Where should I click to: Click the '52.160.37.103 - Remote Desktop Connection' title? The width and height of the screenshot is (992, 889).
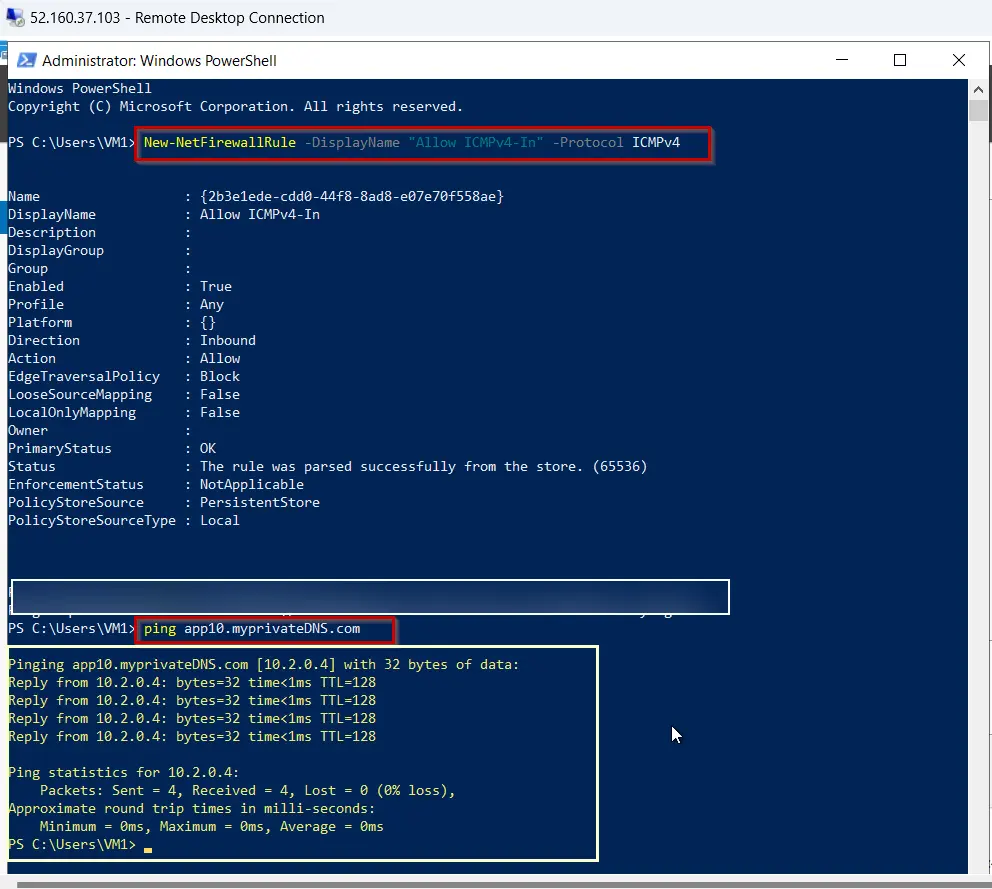coord(177,18)
